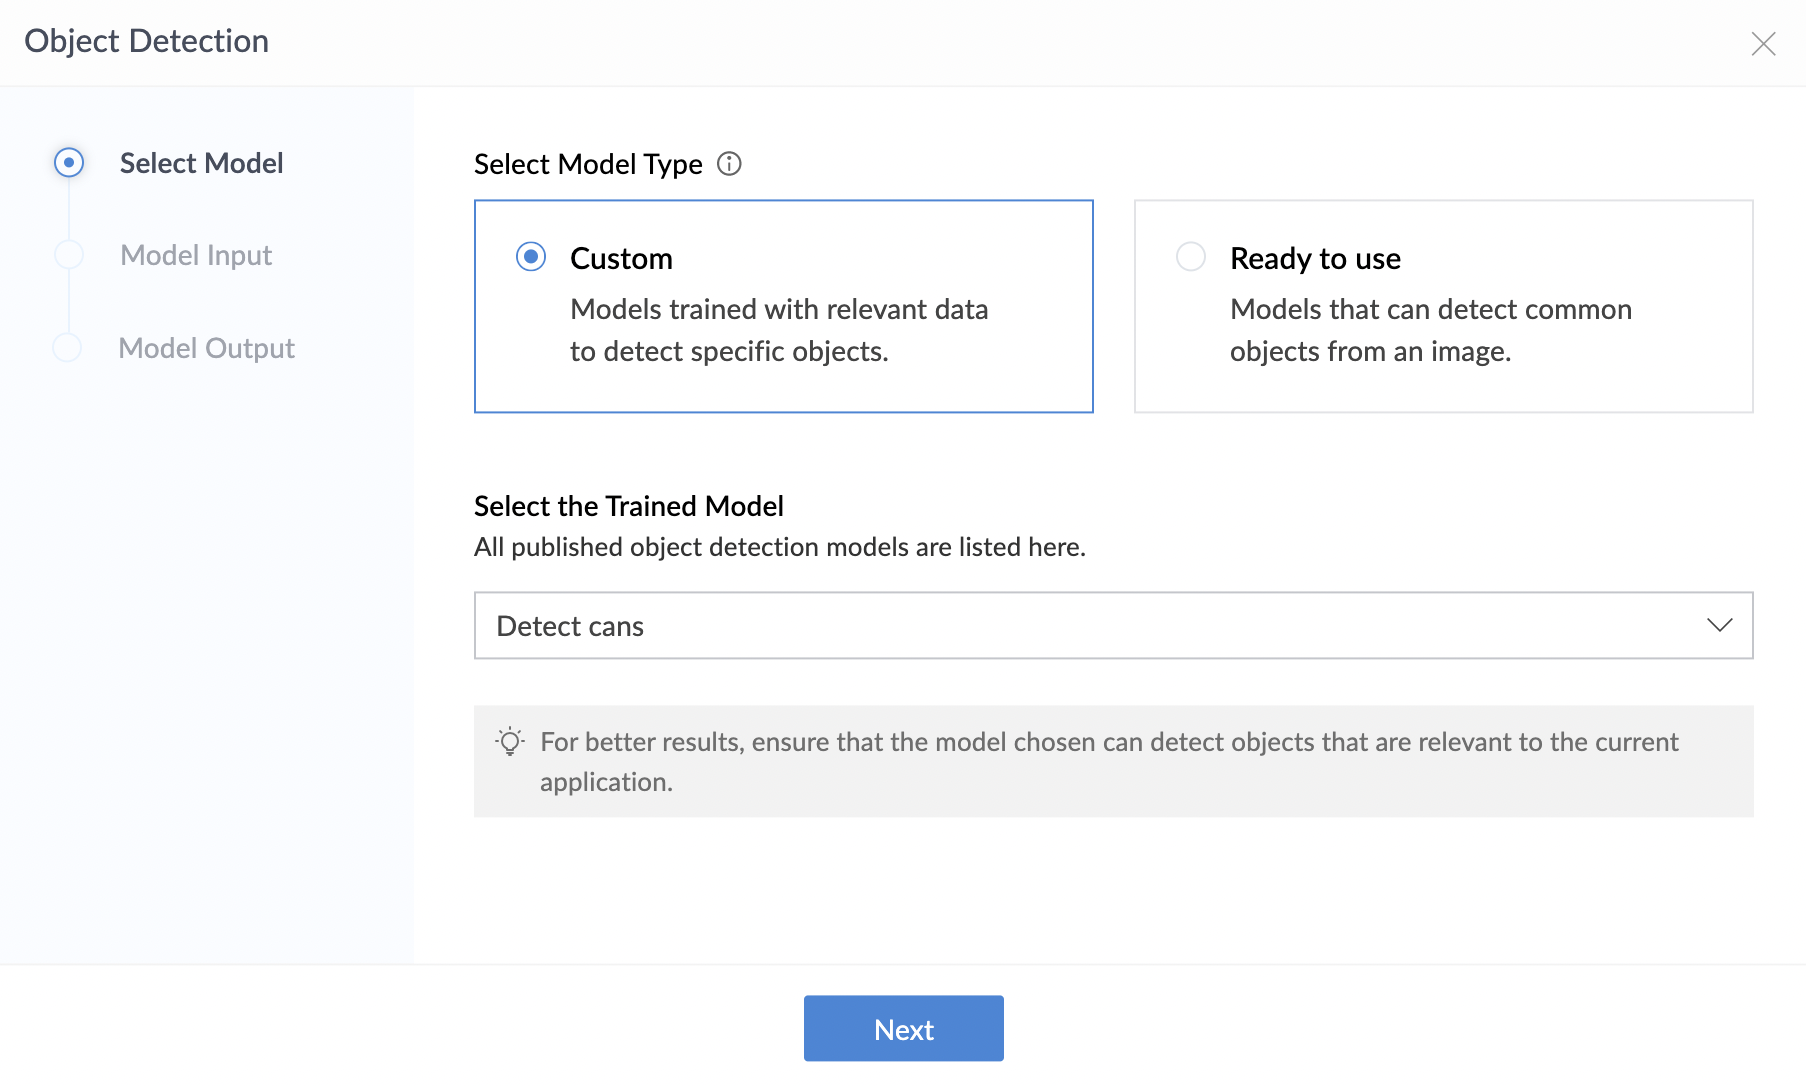Click the Select the Trained Model heading

(x=628, y=506)
